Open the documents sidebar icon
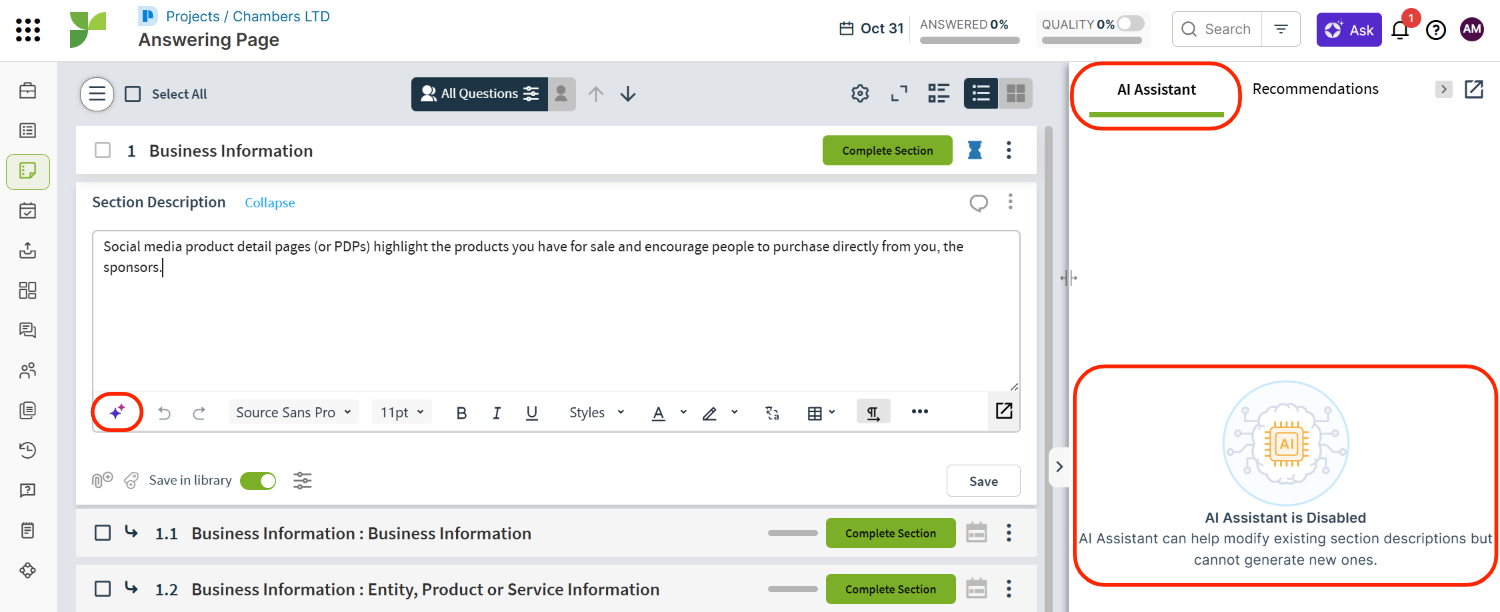Screen dimensions: 1500x612 (28, 410)
